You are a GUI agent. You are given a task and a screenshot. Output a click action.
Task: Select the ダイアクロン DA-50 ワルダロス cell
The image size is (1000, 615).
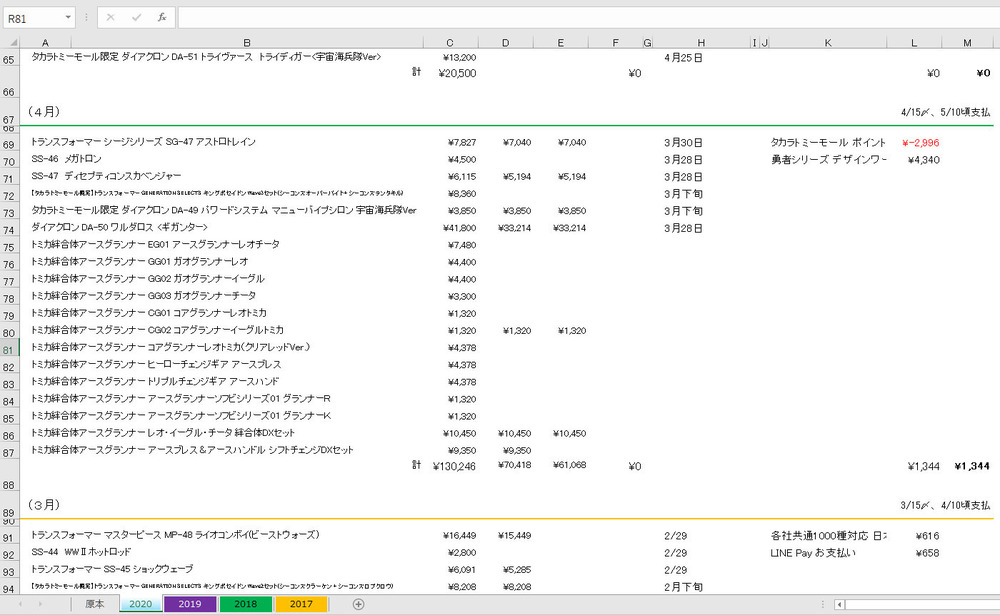119,228
